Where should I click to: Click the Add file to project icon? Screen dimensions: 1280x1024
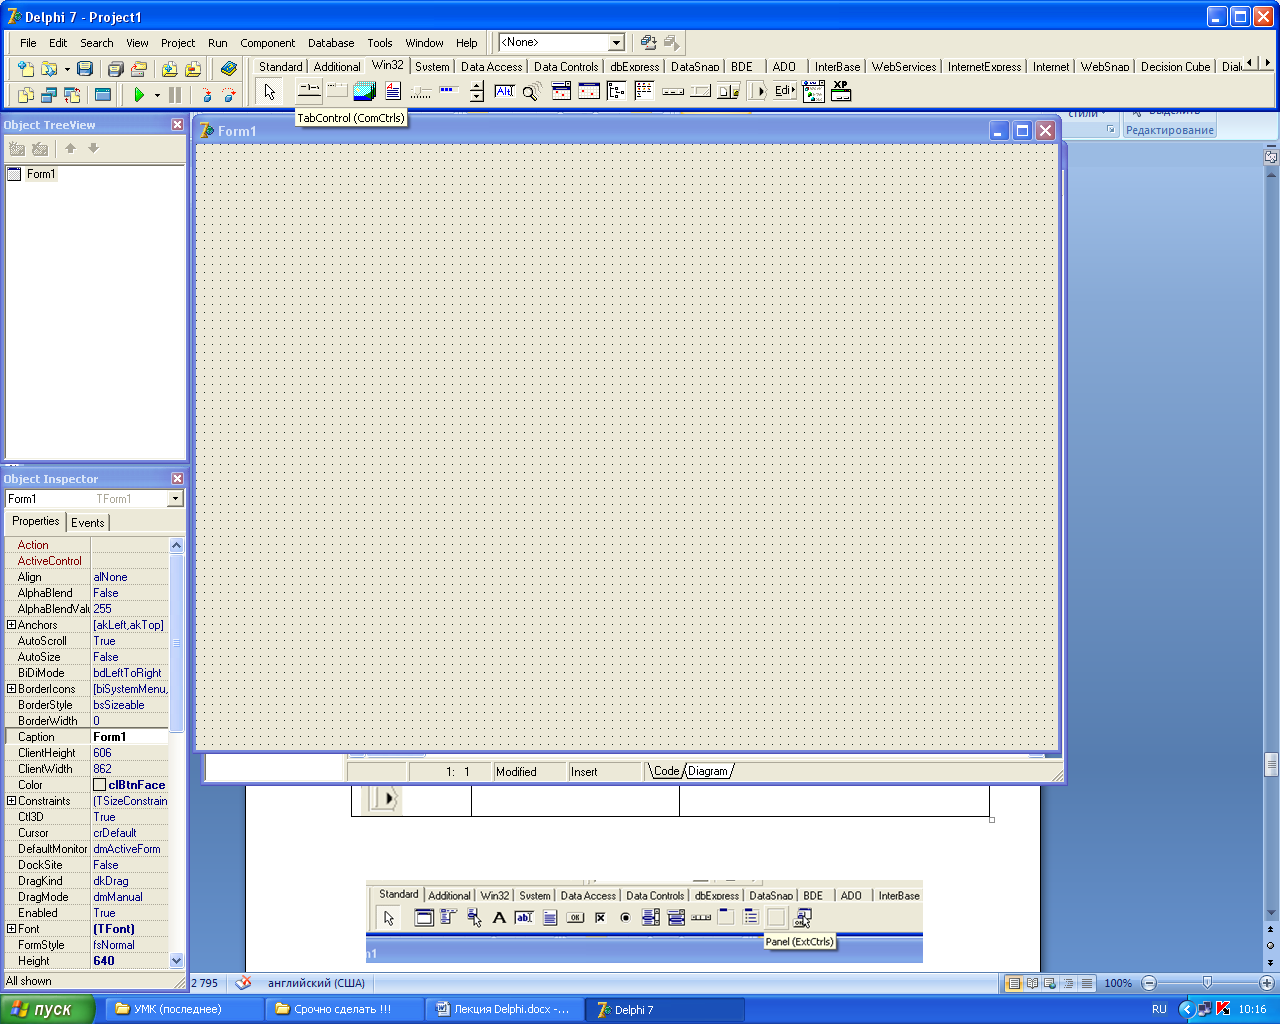pyautogui.click(x=169, y=69)
